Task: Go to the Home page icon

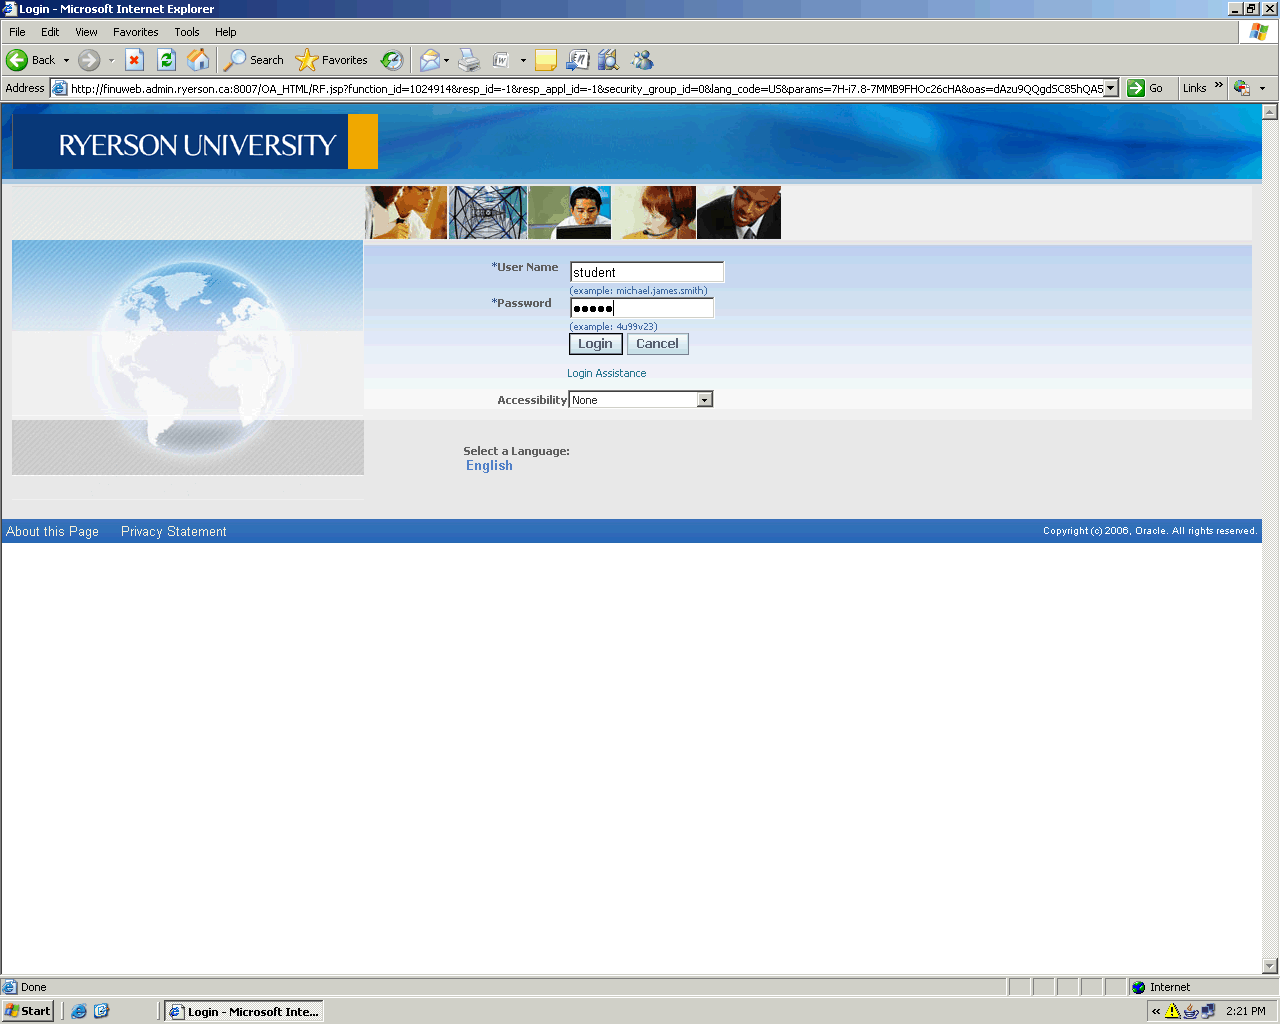Action: [199, 60]
